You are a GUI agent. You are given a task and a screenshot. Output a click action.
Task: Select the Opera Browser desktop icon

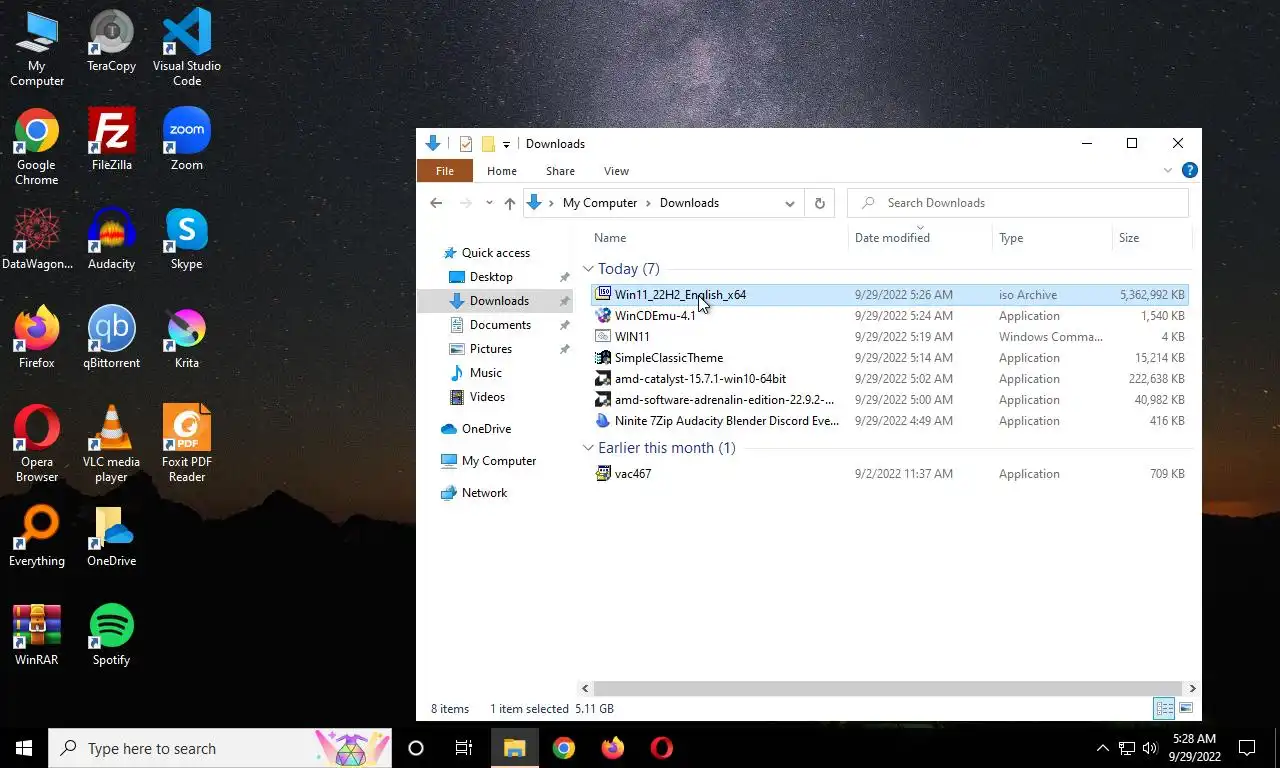click(x=37, y=444)
